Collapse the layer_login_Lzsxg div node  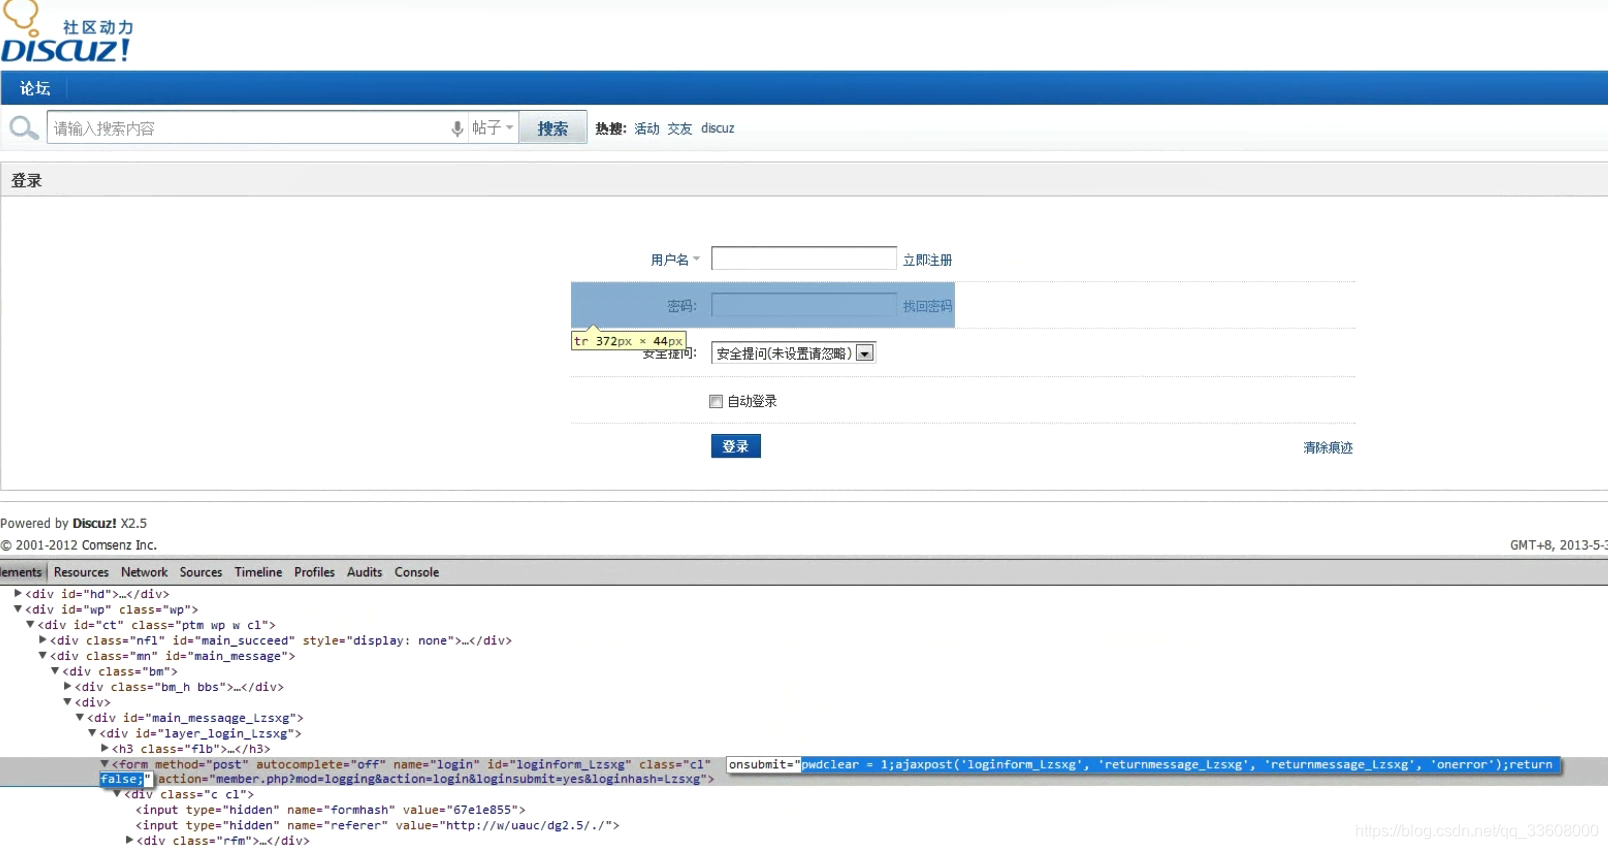tap(92, 733)
